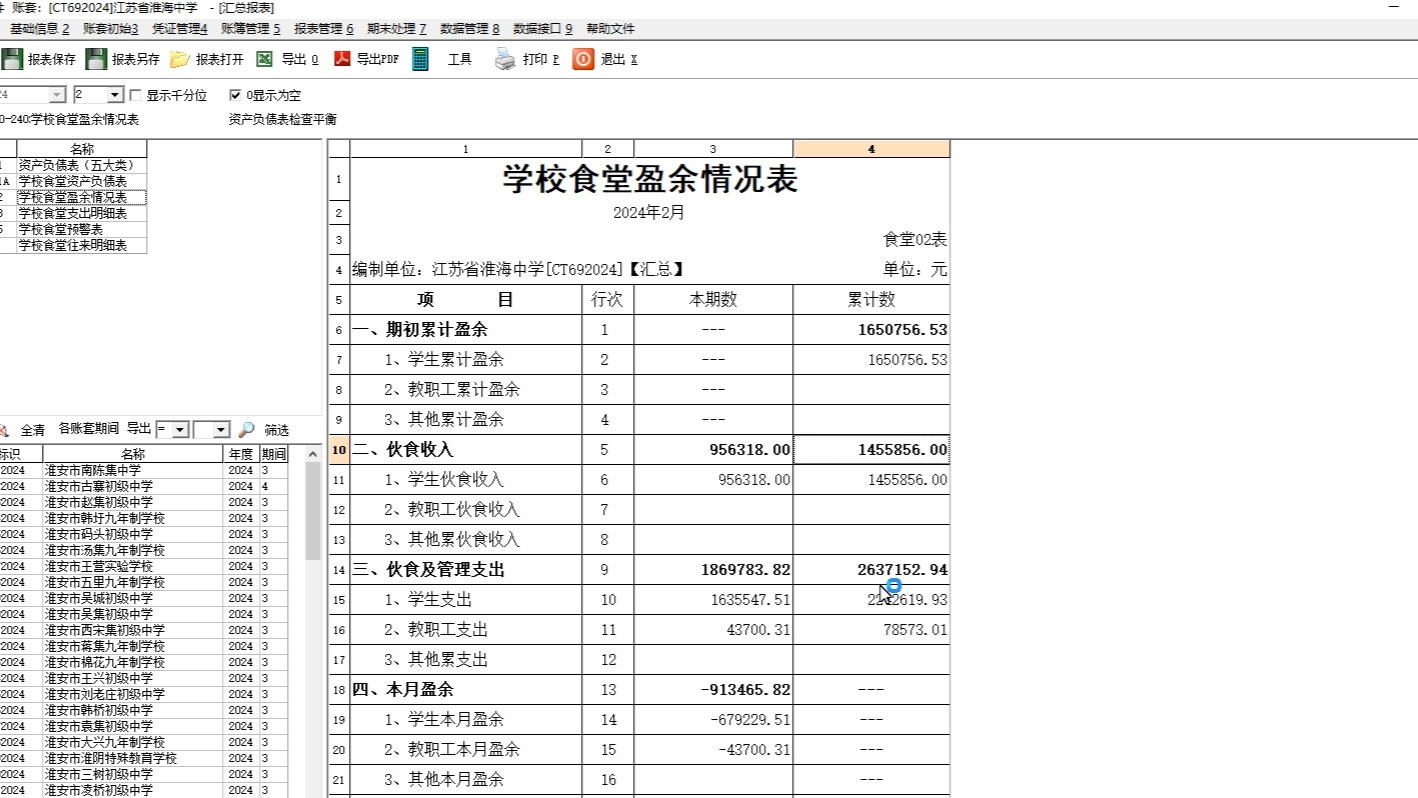Click the 报表保存 floppy disk icon
Image resolution: width=1418 pixels, height=798 pixels.
point(13,59)
